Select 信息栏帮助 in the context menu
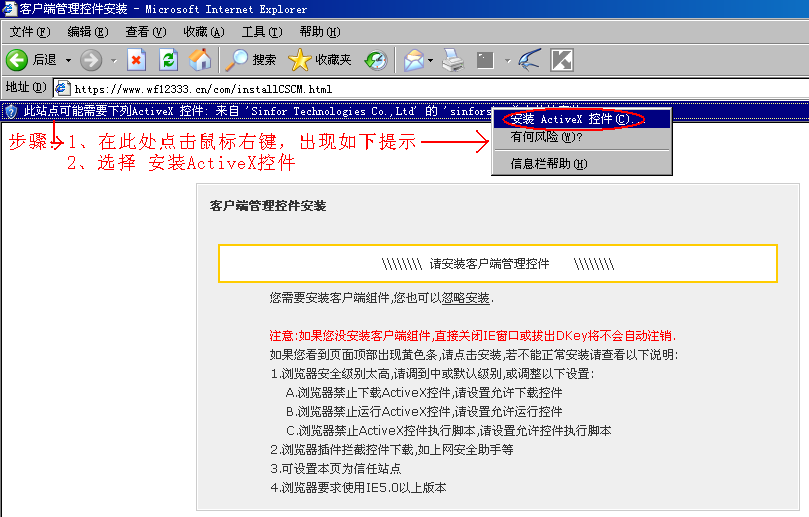 [549, 163]
